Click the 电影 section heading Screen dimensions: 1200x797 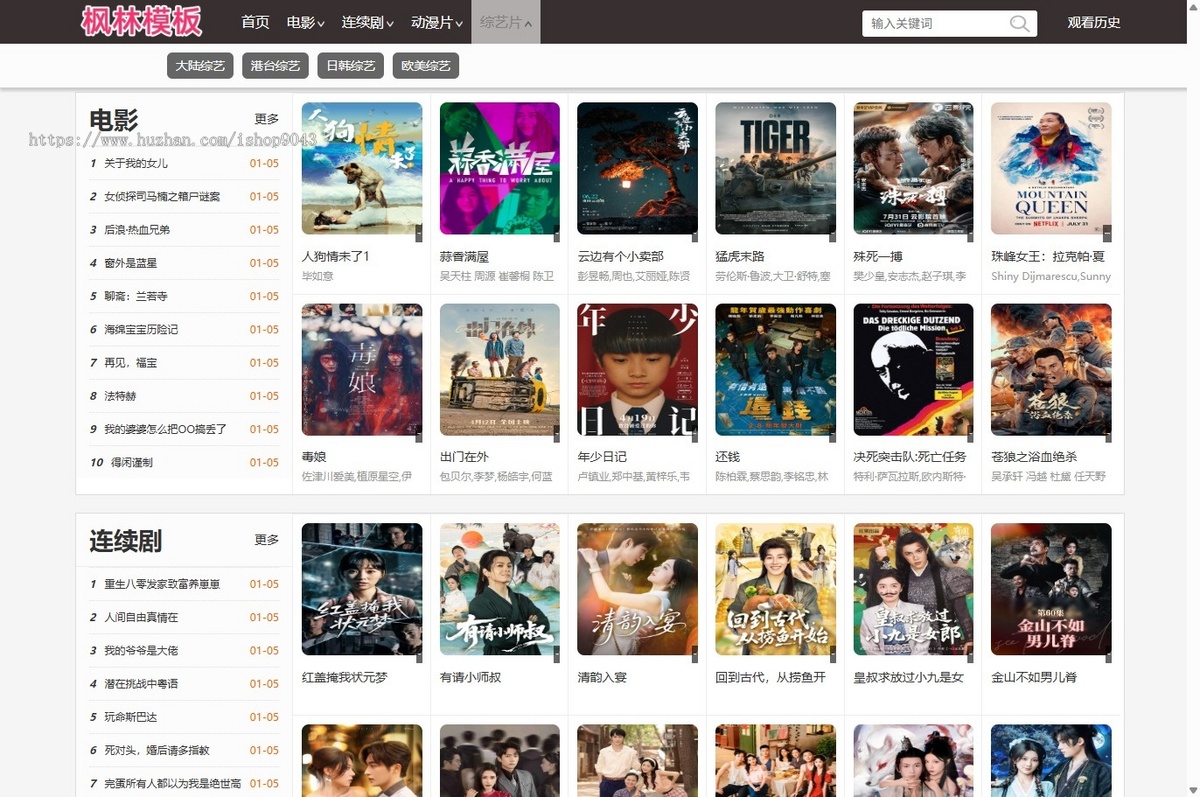[114, 120]
